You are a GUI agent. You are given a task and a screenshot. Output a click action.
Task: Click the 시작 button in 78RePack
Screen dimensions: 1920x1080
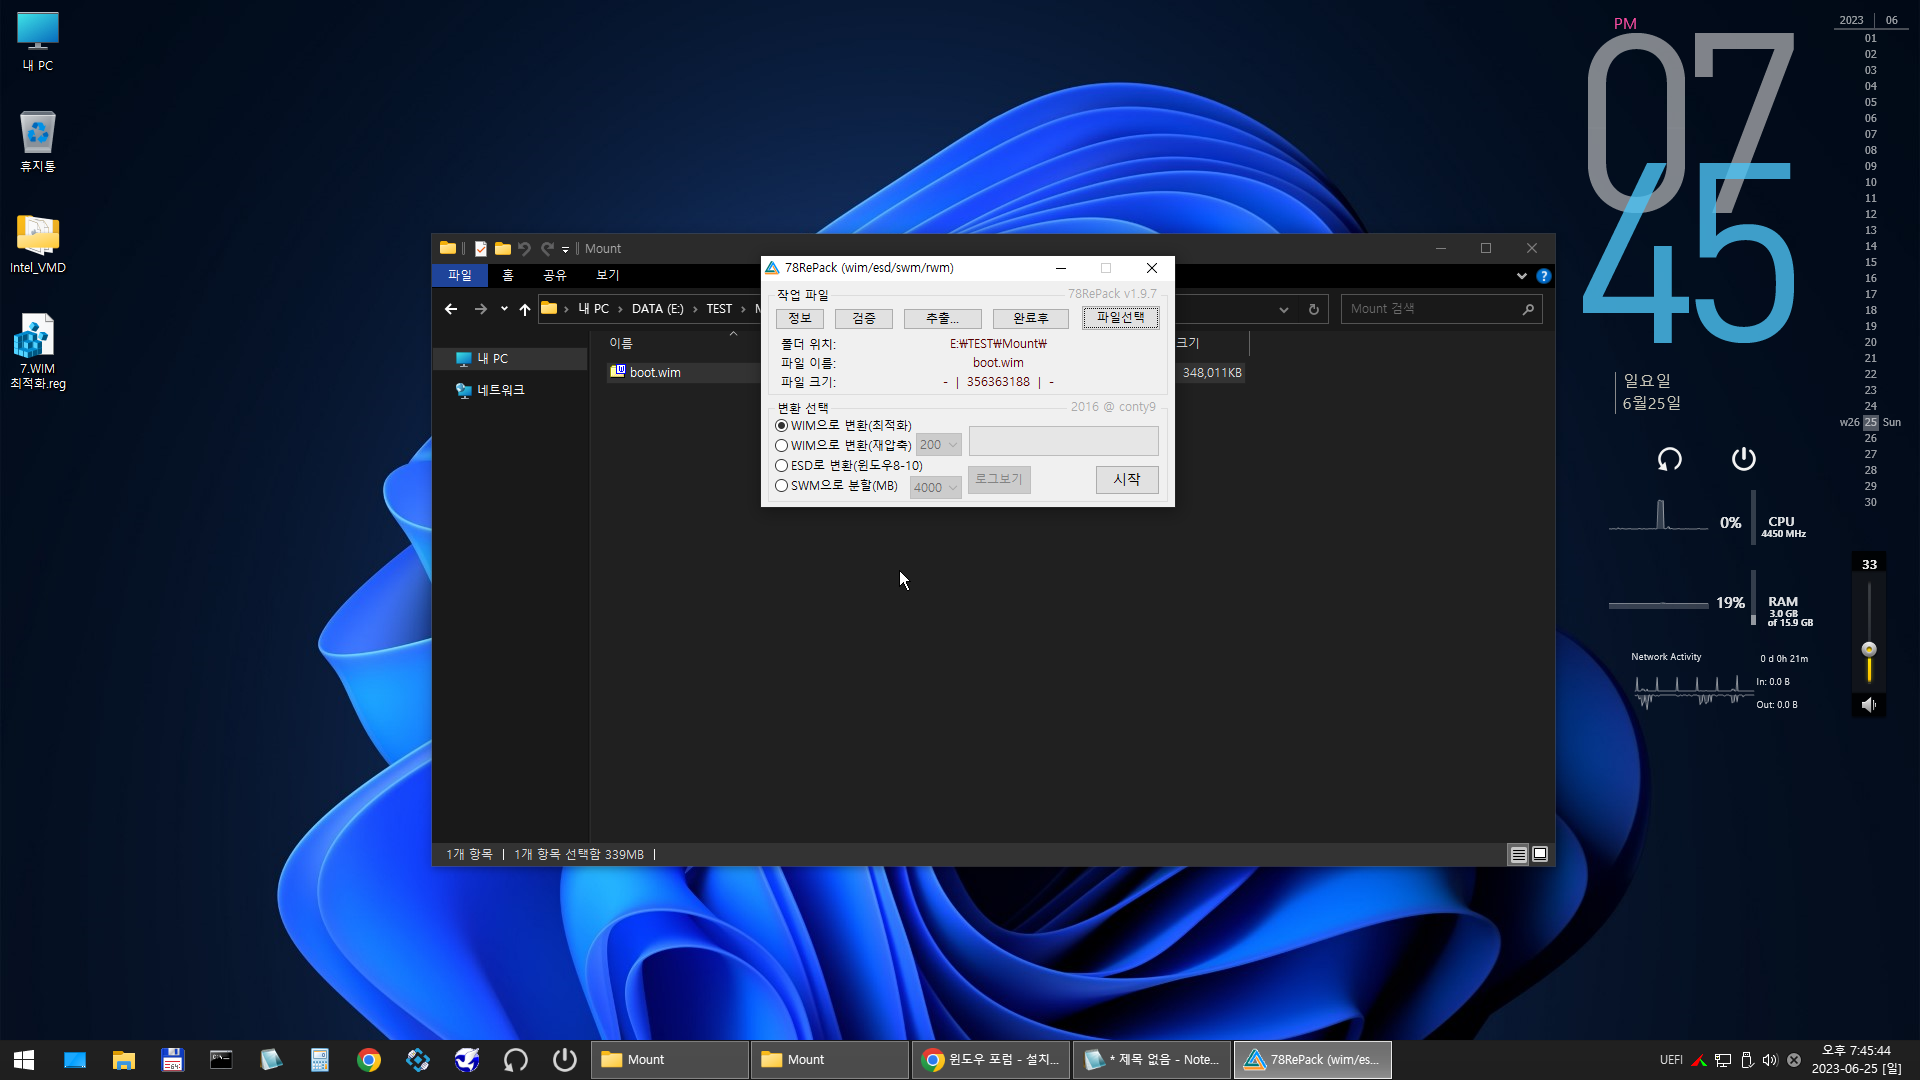1127,480
